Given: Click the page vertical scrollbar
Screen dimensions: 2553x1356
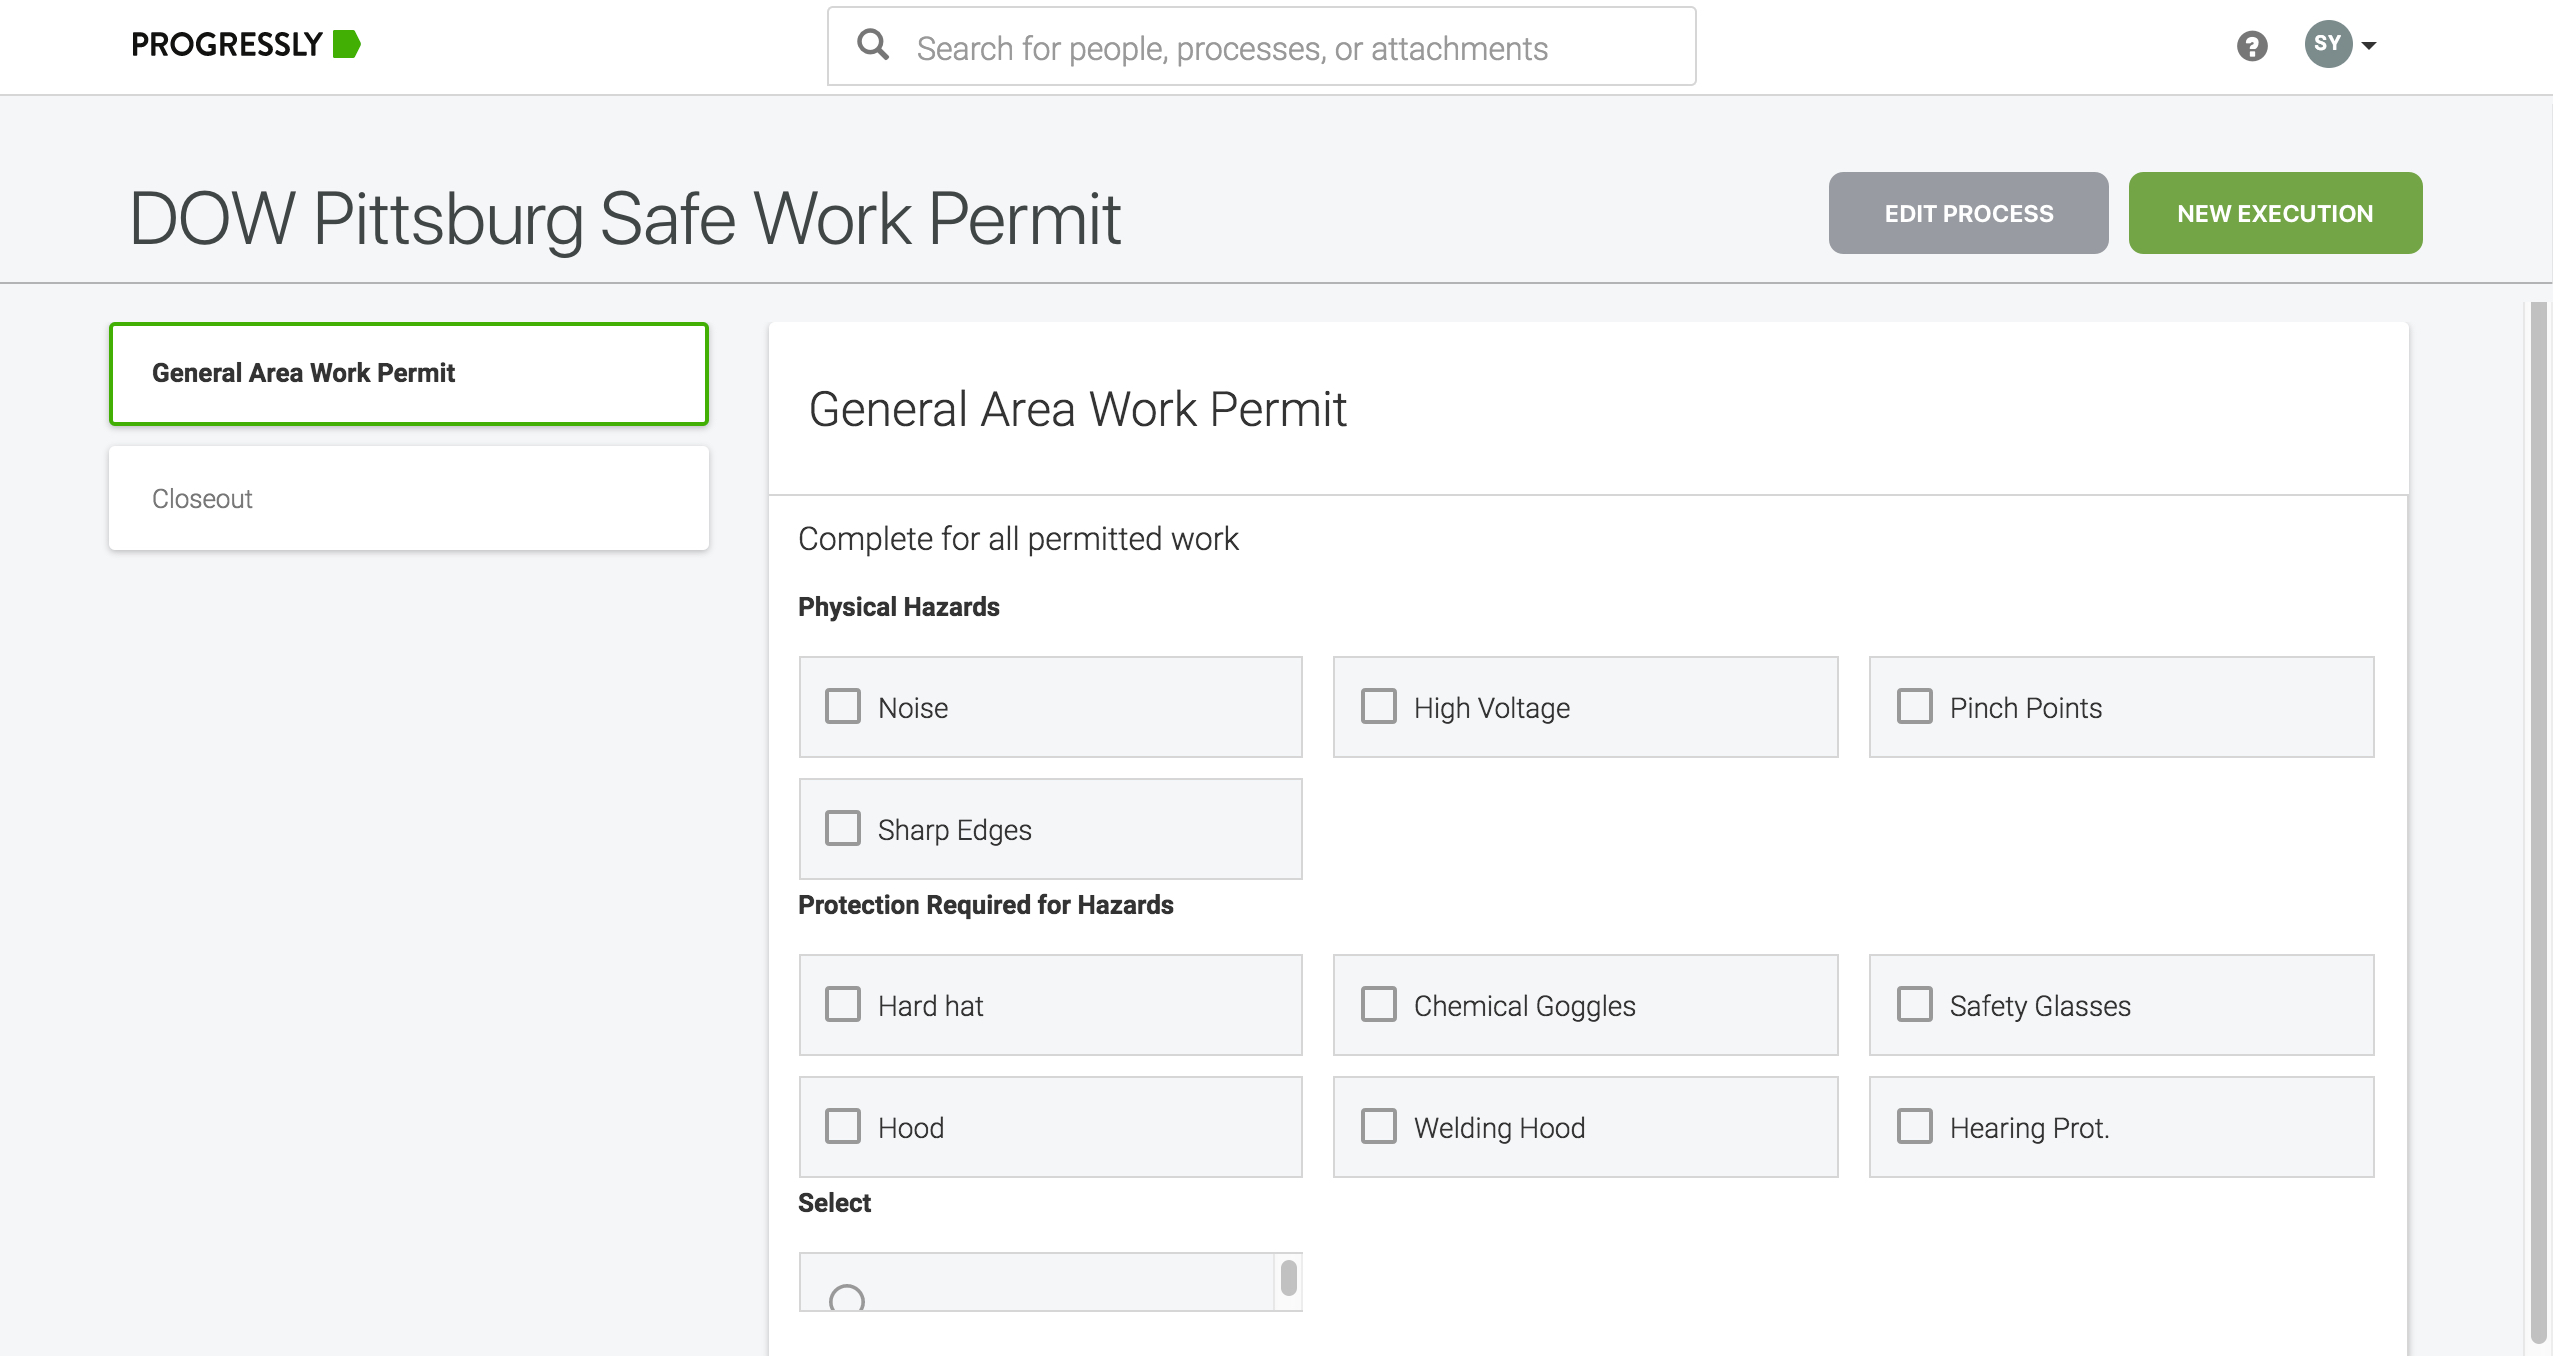Looking at the screenshot, I should pyautogui.click(x=2538, y=820).
